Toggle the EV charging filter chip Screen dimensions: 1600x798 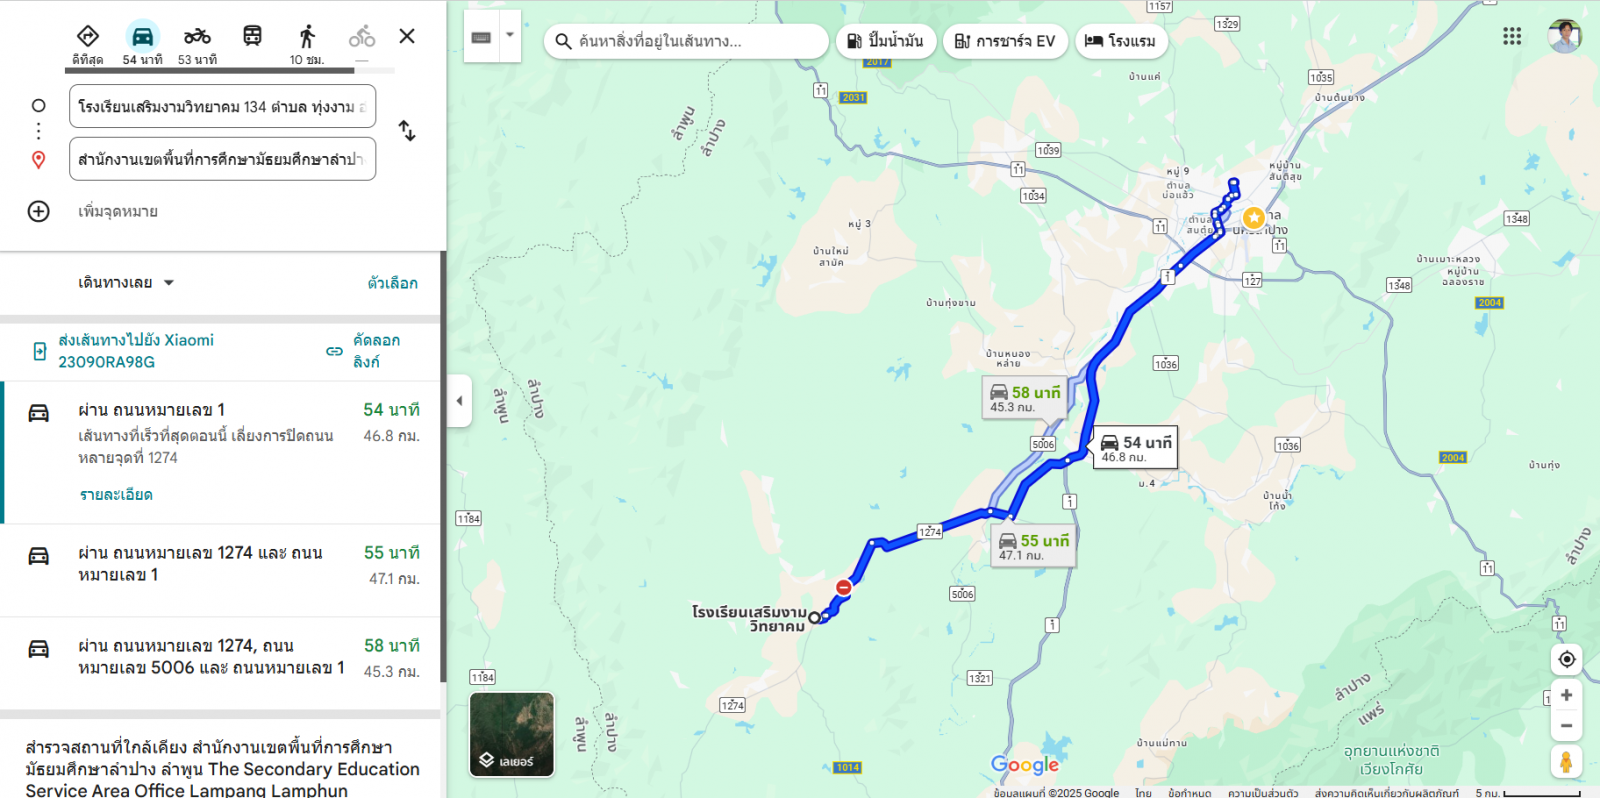pos(1005,41)
